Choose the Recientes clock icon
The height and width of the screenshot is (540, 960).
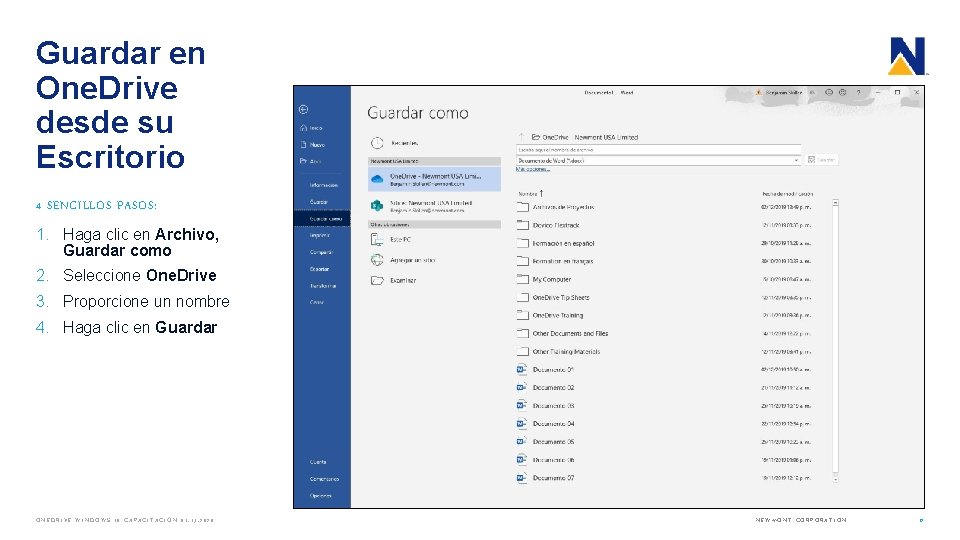click(x=377, y=143)
